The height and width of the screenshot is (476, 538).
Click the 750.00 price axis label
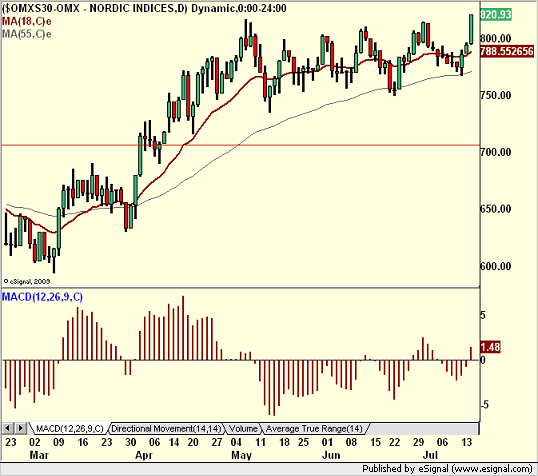pos(496,95)
